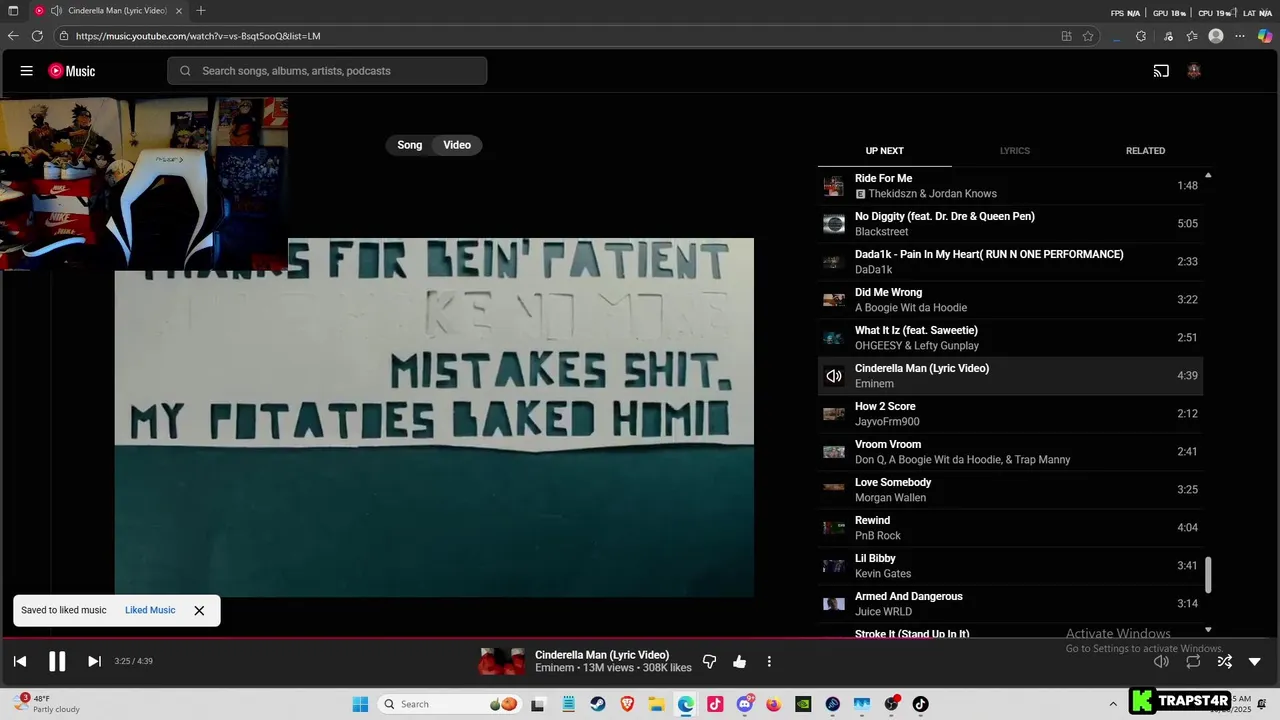Click the queue scrollbar thumb

pos(1208,574)
